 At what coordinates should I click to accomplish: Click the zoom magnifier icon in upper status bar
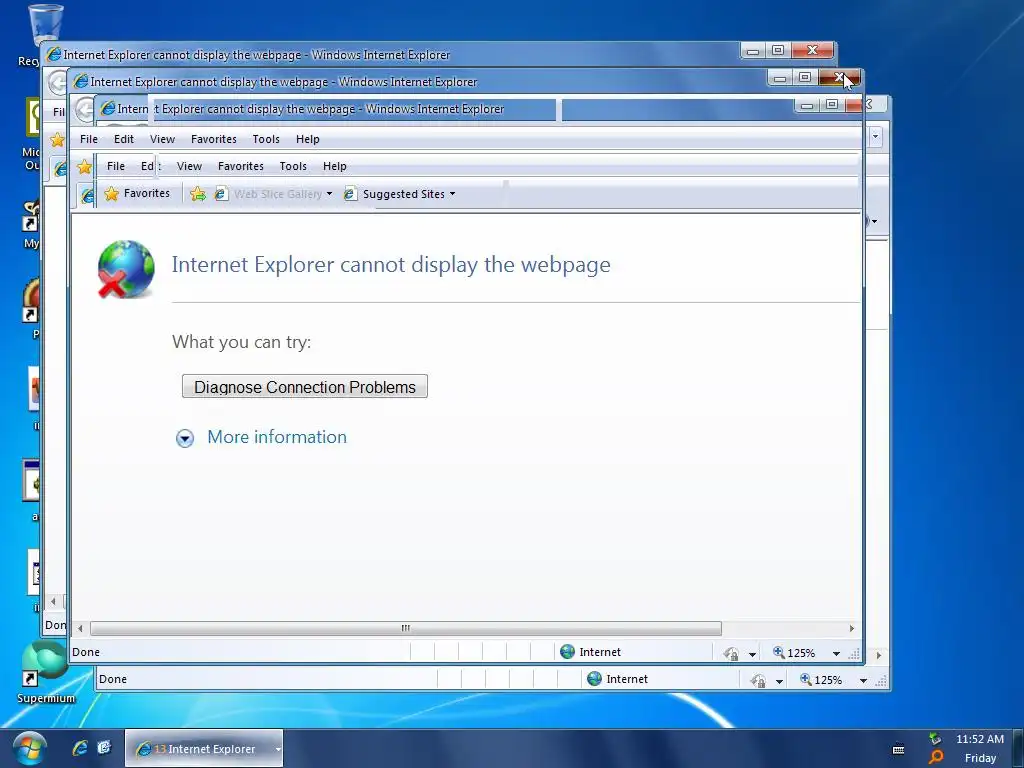click(x=778, y=652)
